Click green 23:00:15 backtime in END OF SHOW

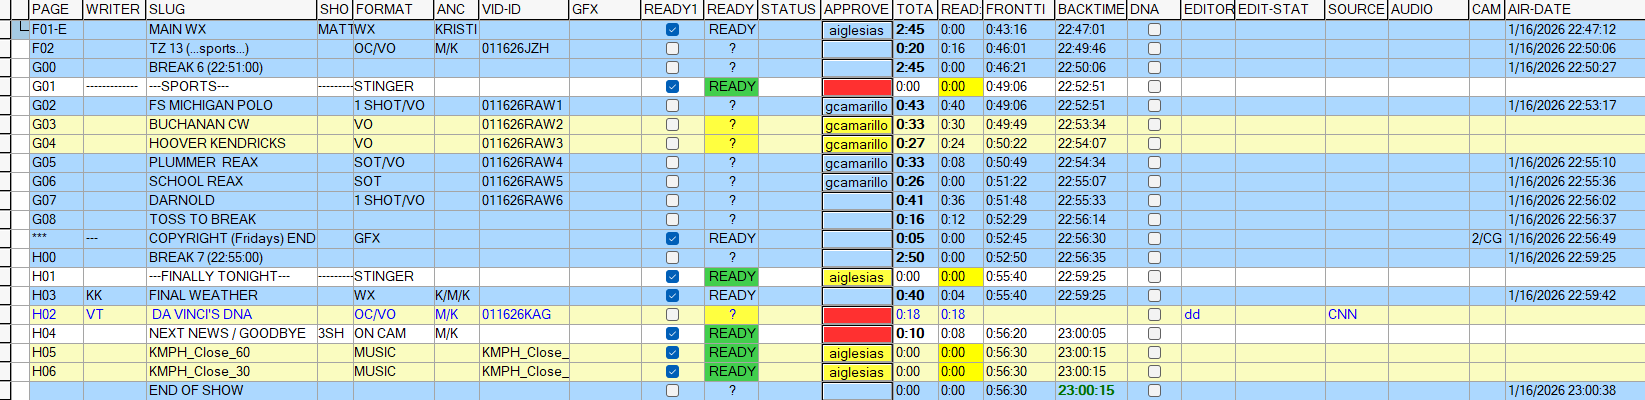[1085, 391]
